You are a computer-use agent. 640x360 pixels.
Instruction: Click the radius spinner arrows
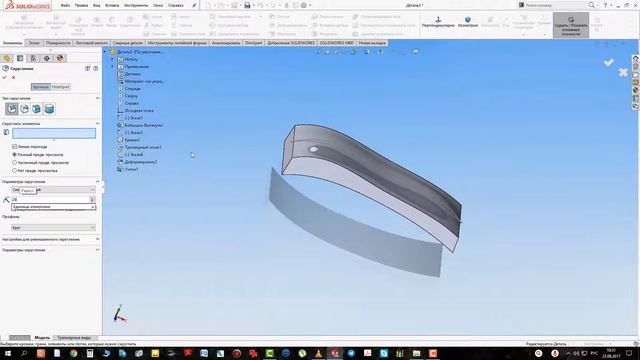[92, 199]
